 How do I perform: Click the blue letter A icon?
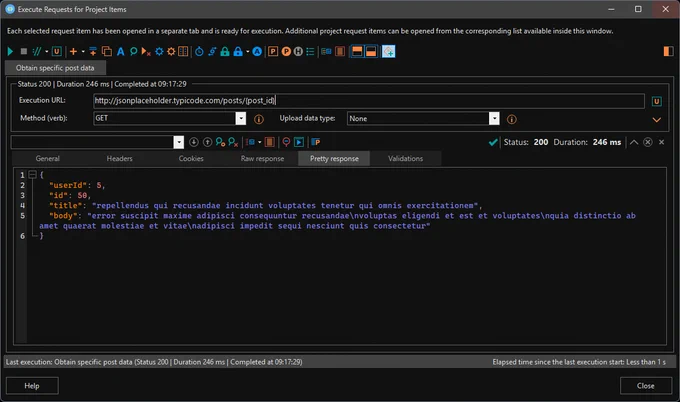[121, 52]
